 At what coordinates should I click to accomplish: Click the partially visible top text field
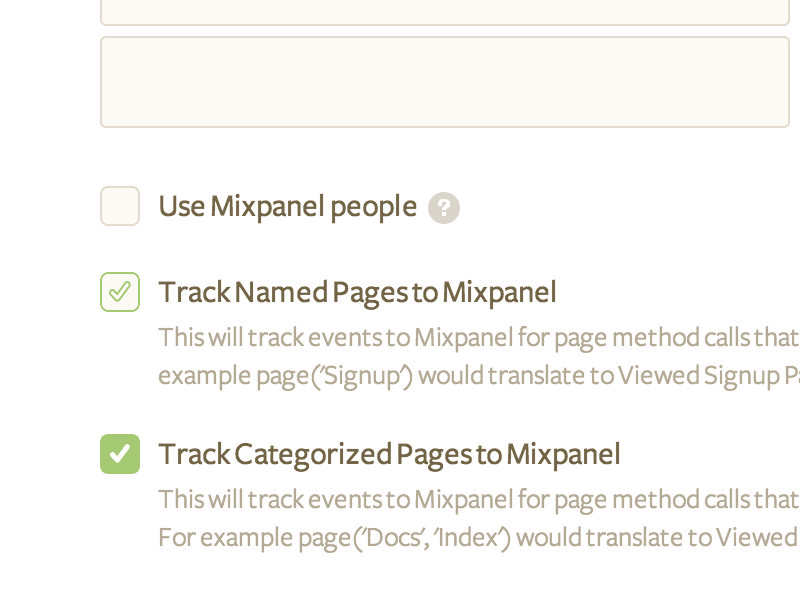(x=445, y=12)
